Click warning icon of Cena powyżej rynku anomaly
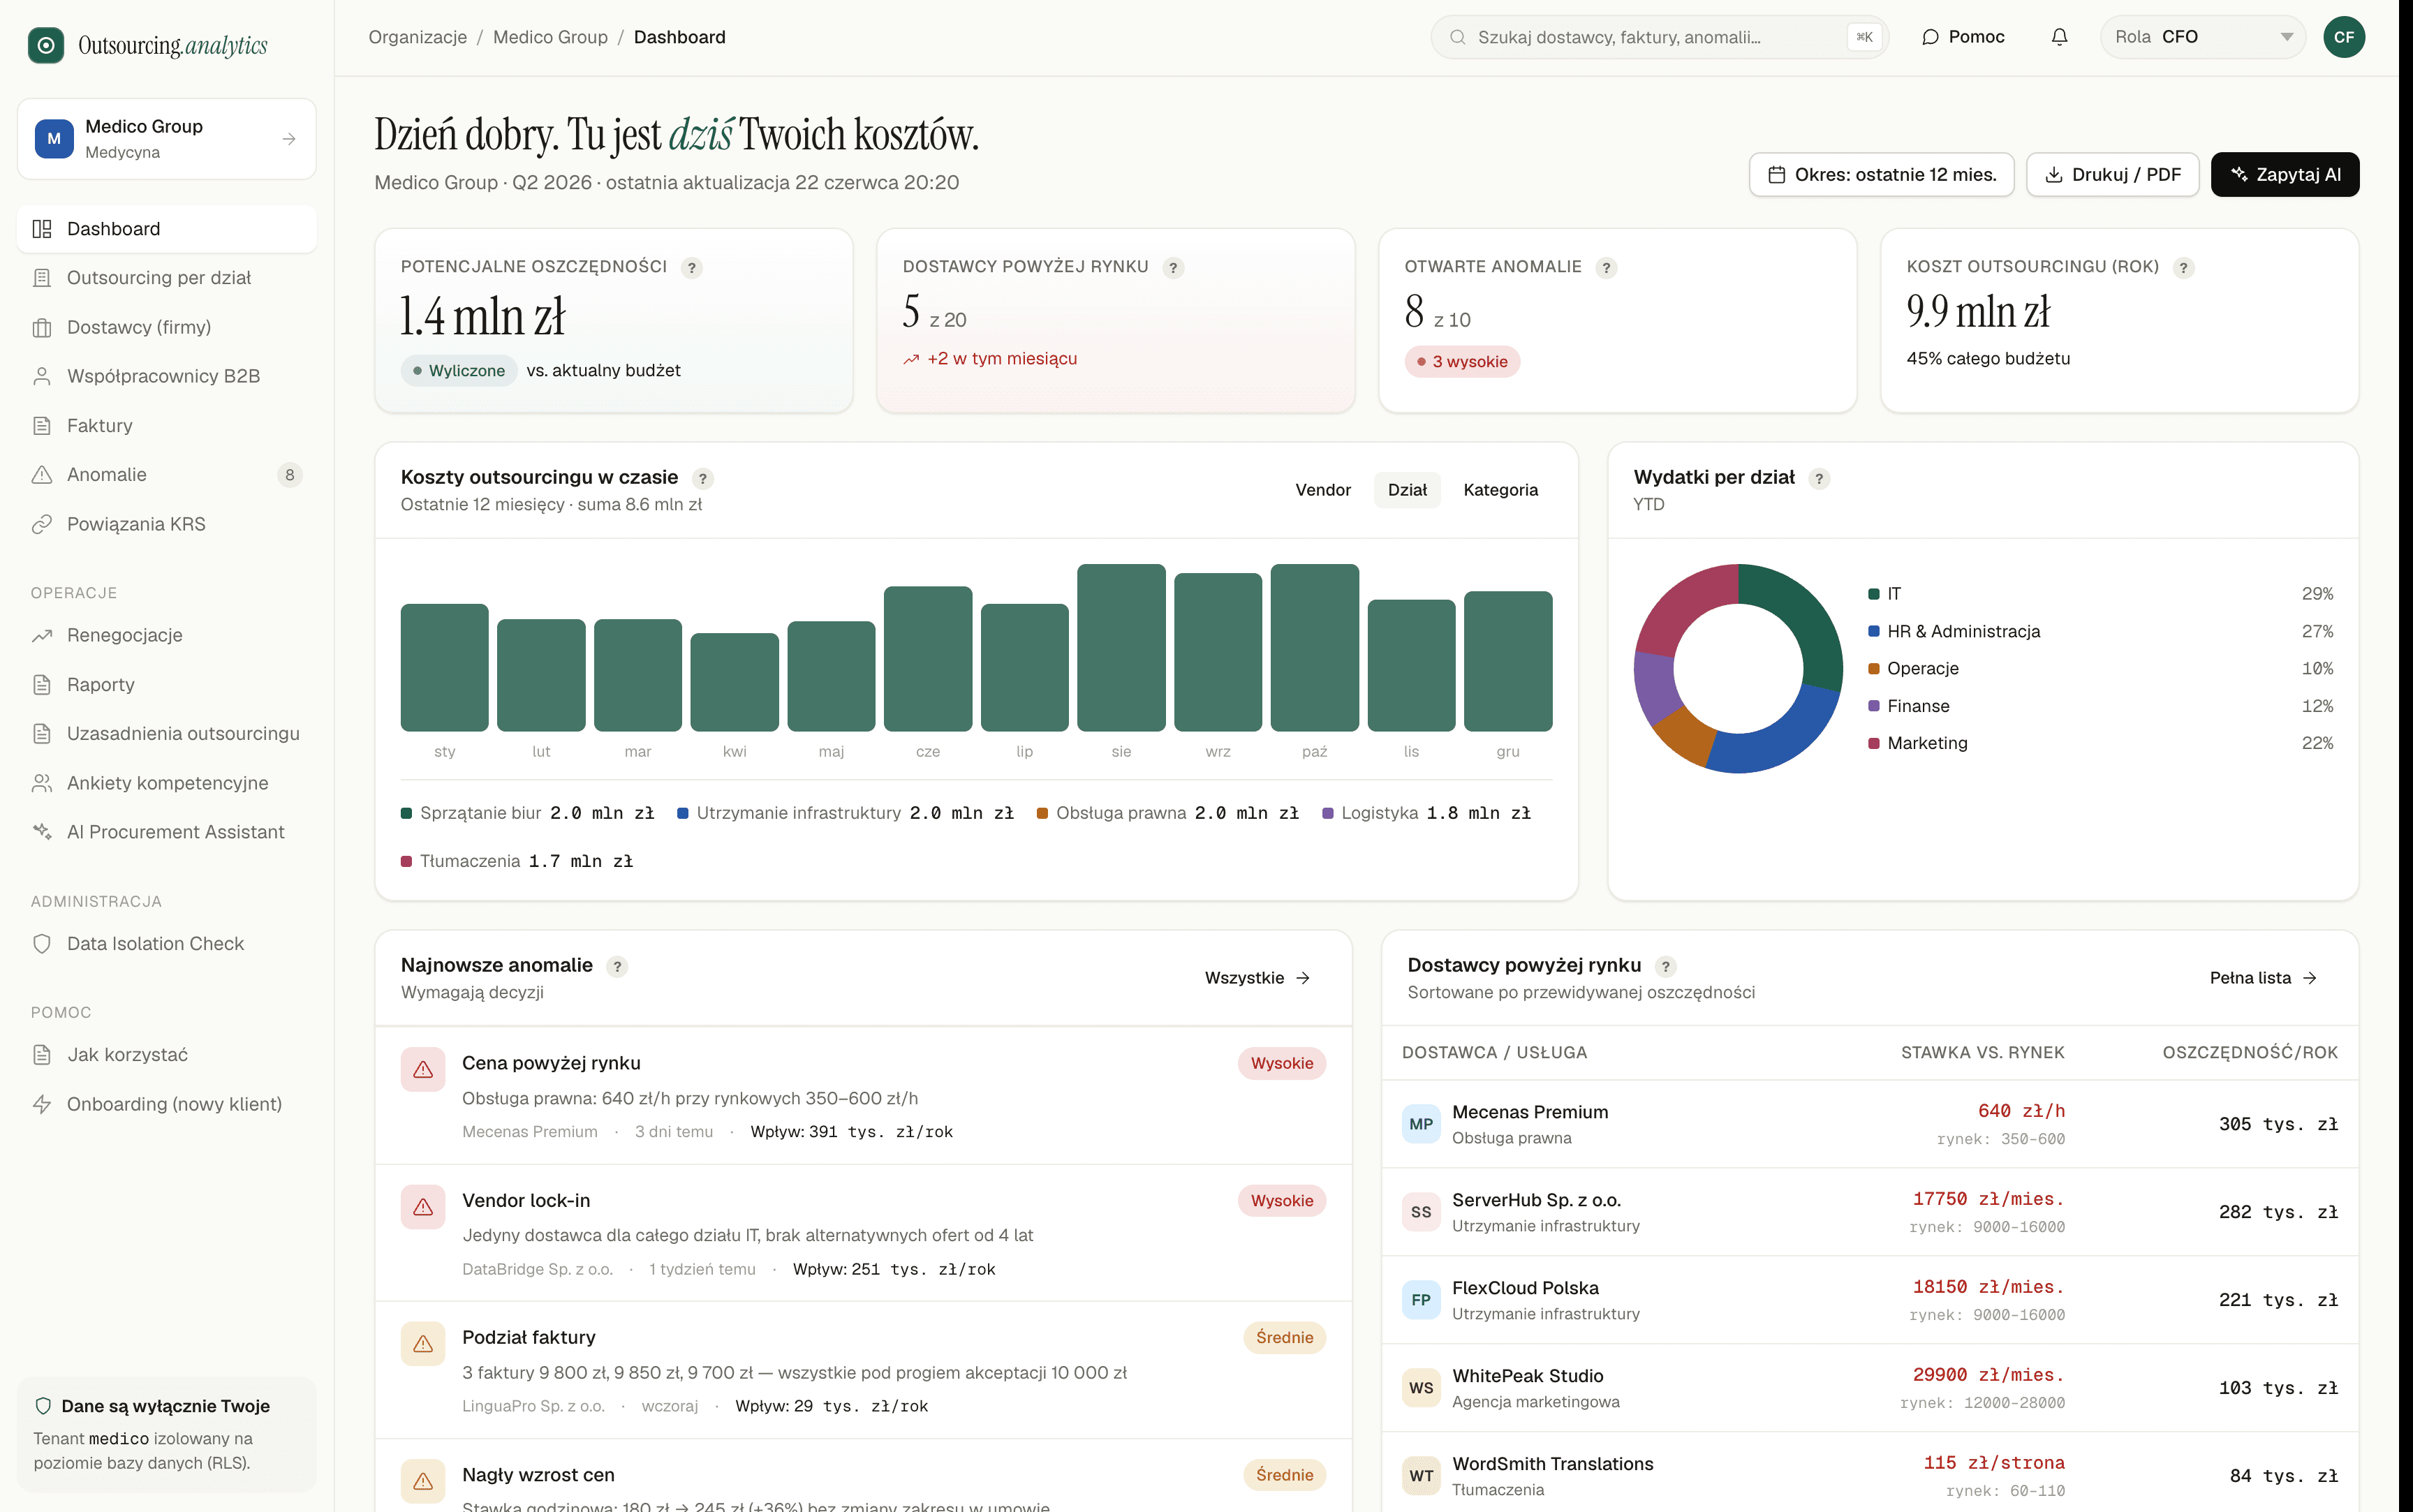The image size is (2413, 1512). coord(423,1069)
